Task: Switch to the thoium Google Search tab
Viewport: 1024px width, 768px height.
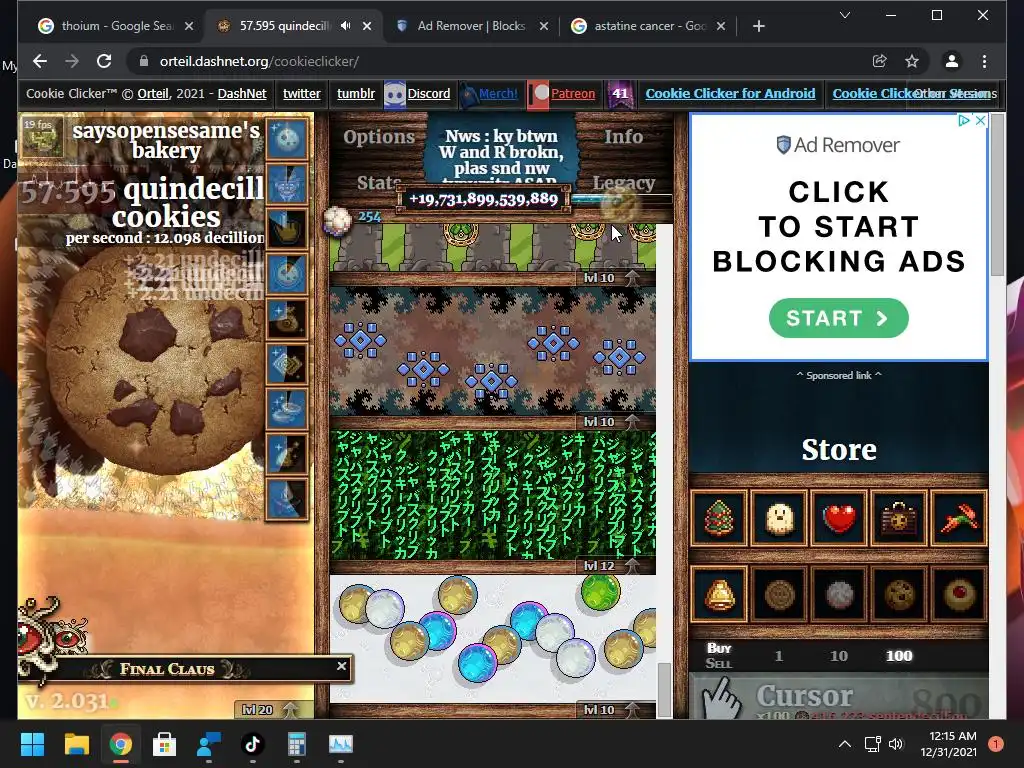Action: [x=116, y=25]
